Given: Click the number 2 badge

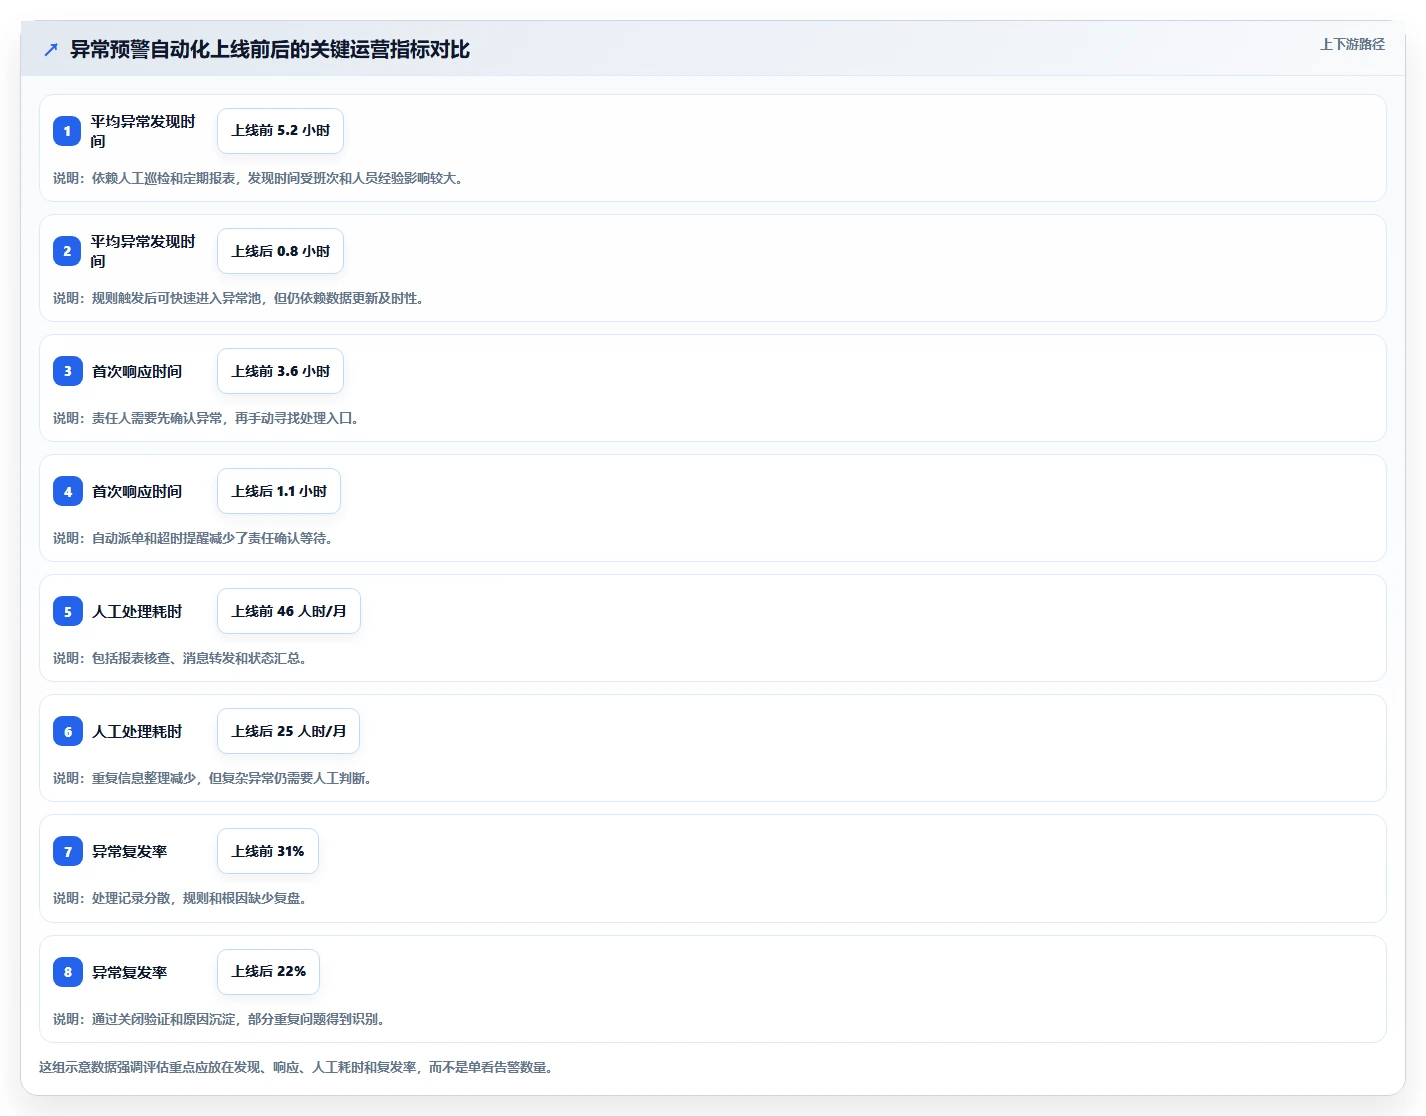Looking at the screenshot, I should tap(67, 251).
